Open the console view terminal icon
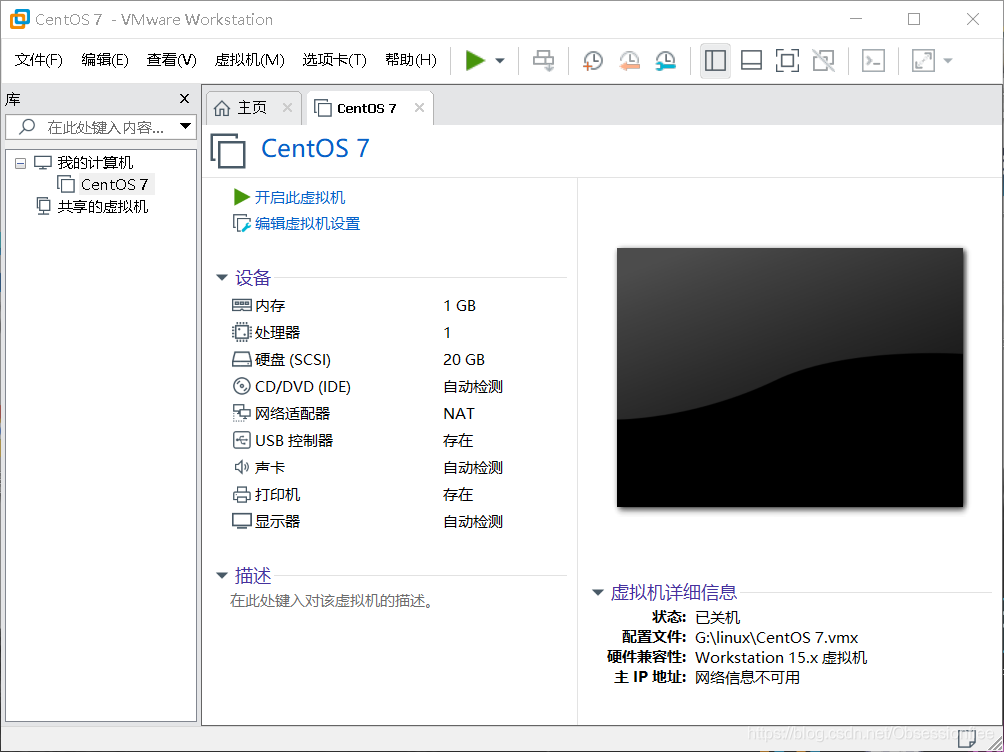1004x752 pixels. [x=873, y=61]
